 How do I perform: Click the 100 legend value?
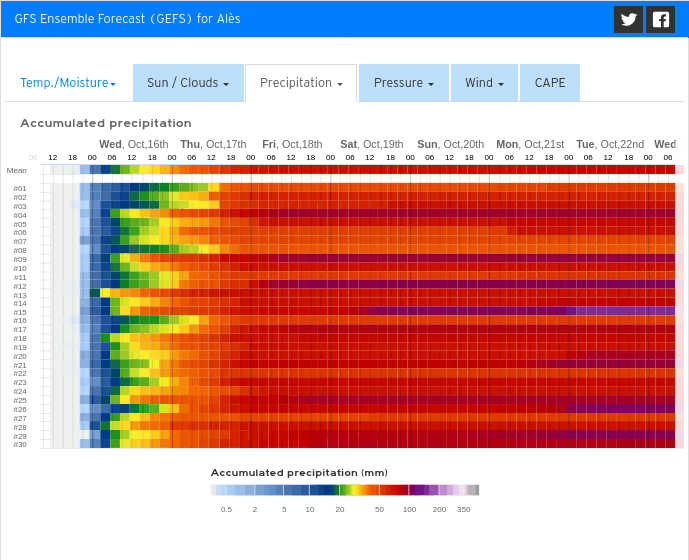(409, 509)
